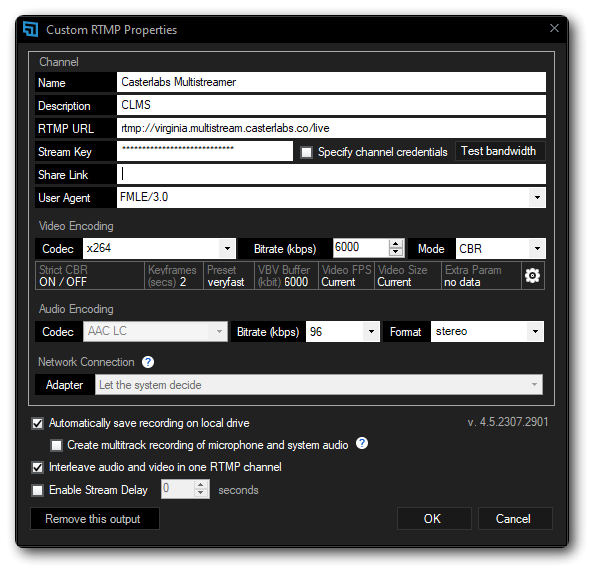This screenshot has height=568, width=589.
Task: Toggle Automatically save recording on local drive
Action: pos(38,423)
